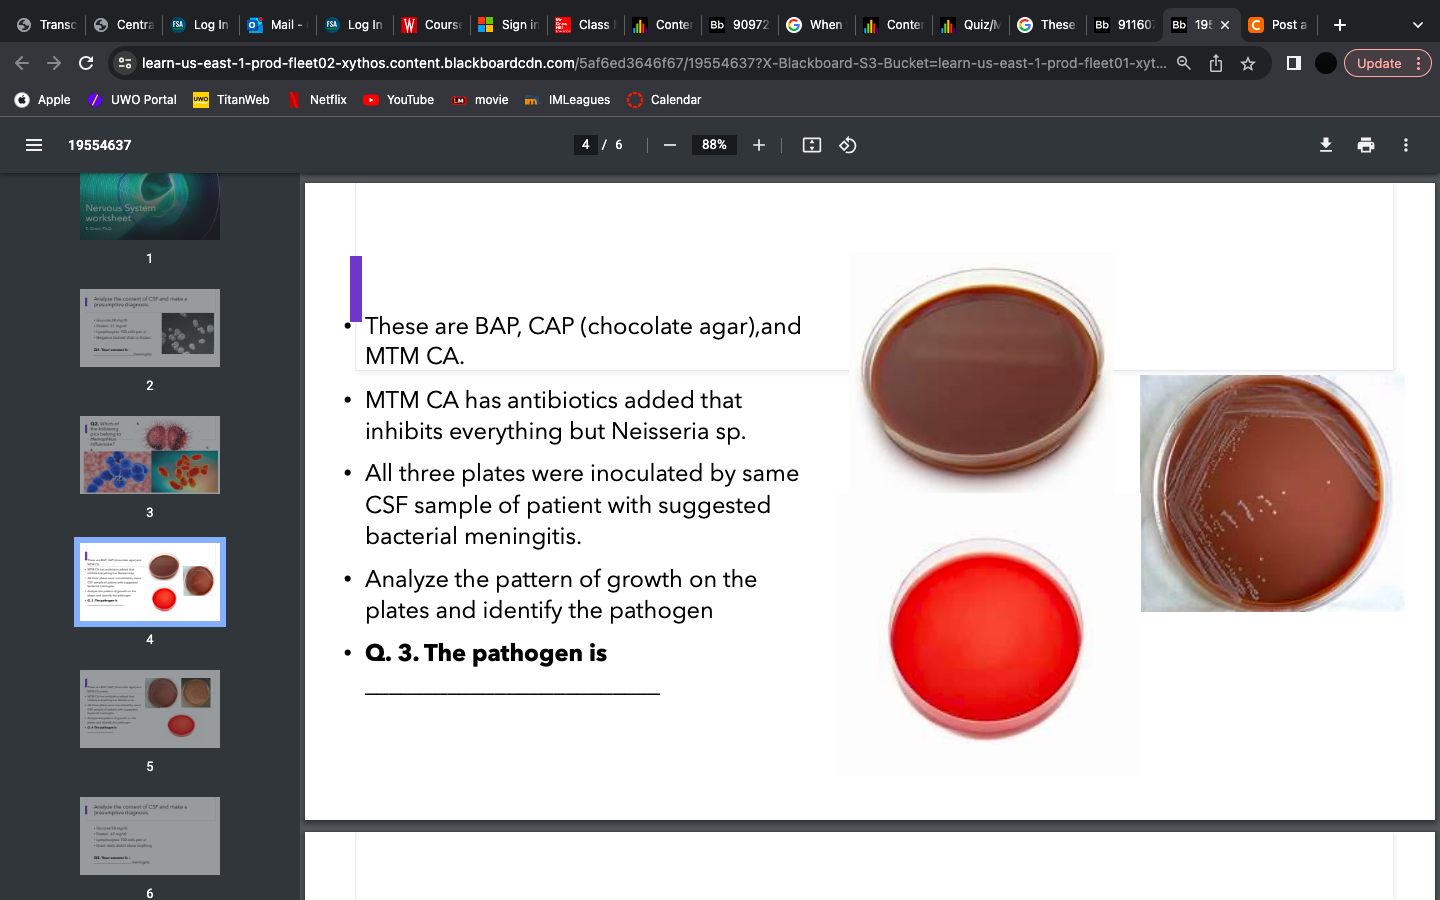
Task: Switch to the Netflix bookmark
Action: (316, 100)
